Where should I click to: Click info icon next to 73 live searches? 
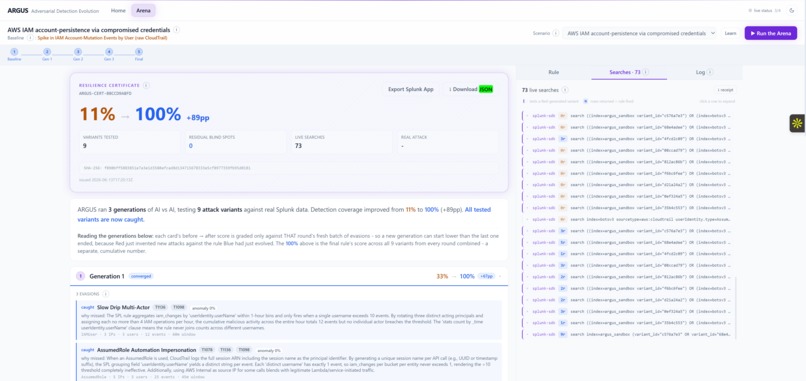coord(565,90)
